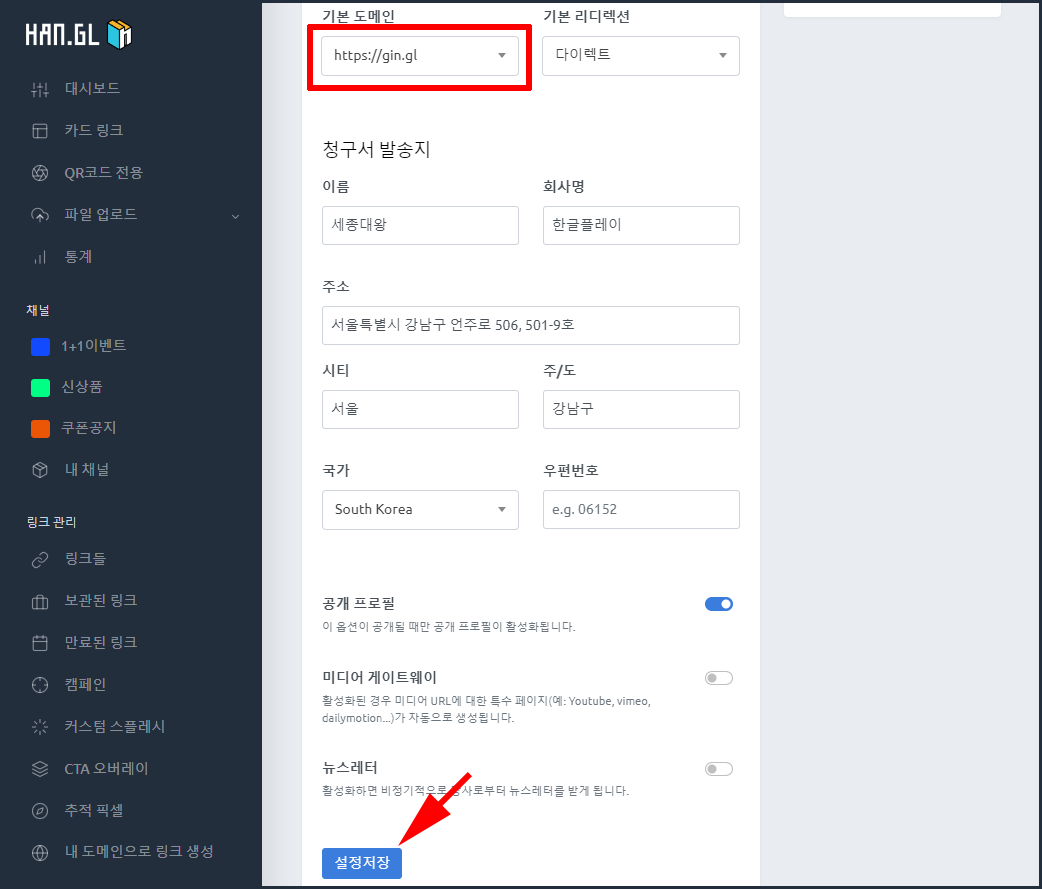
Task: Click the globe icon for 내 도메인
Action: click(x=40, y=852)
